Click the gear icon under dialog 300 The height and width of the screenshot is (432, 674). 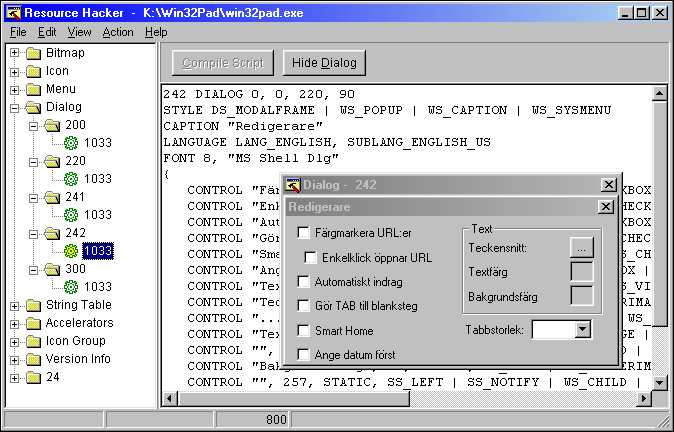pyautogui.click(x=71, y=287)
